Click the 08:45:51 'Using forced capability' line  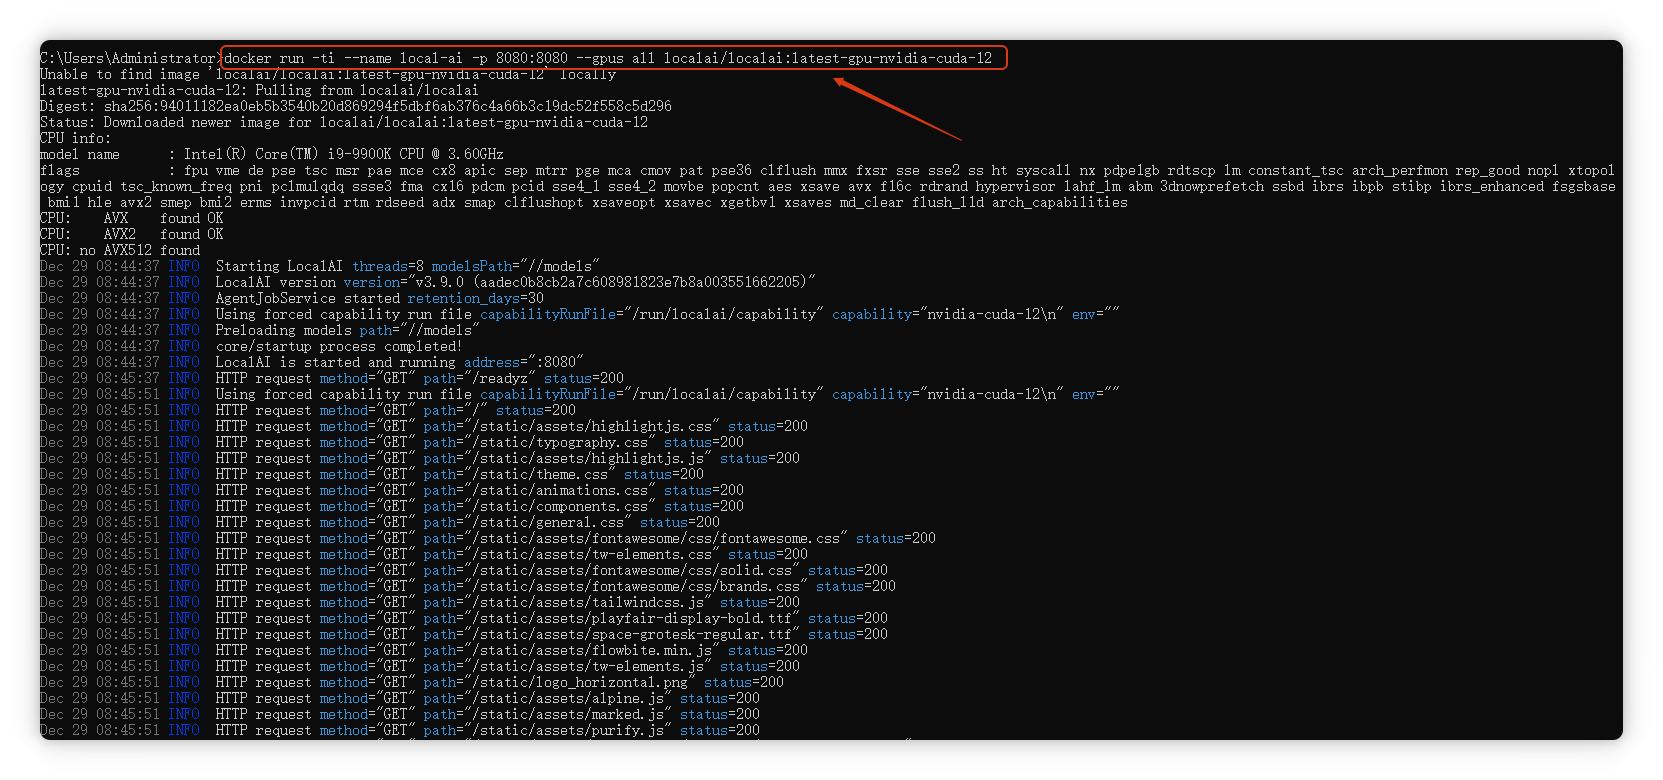click(580, 394)
